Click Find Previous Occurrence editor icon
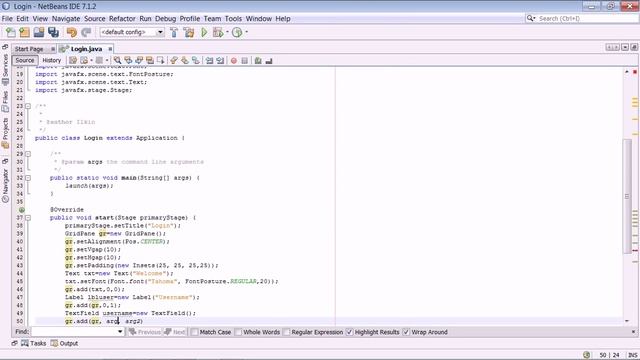Viewport: 640px width, 360px height. point(128,60)
